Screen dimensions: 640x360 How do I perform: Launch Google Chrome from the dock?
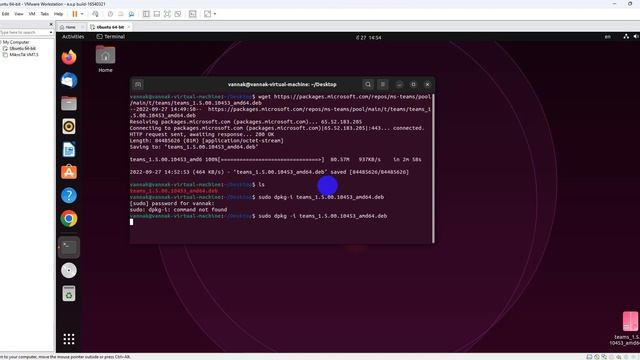coord(69,219)
